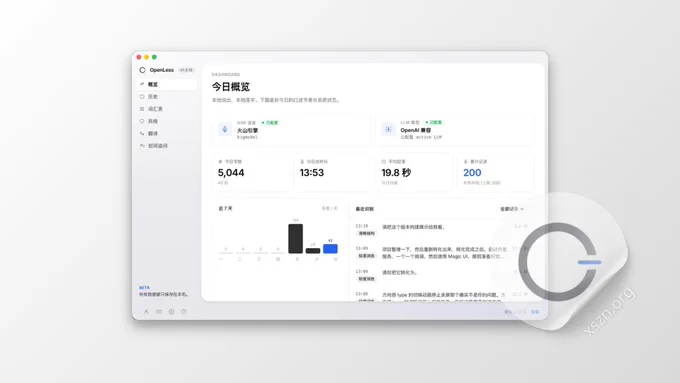Image resolution: width=680 pixels, height=383 pixels.
Task: Open the 概览 overview page in sidebar
Action: (167, 84)
